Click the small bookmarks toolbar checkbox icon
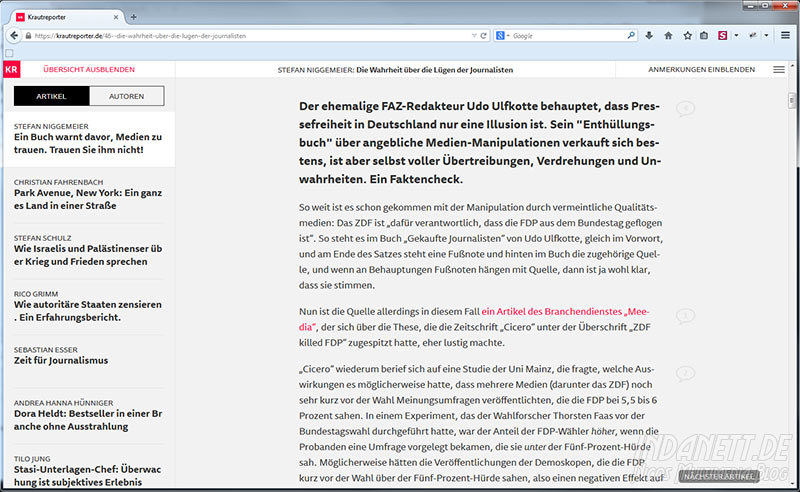This screenshot has width=800, height=492. click(9, 53)
